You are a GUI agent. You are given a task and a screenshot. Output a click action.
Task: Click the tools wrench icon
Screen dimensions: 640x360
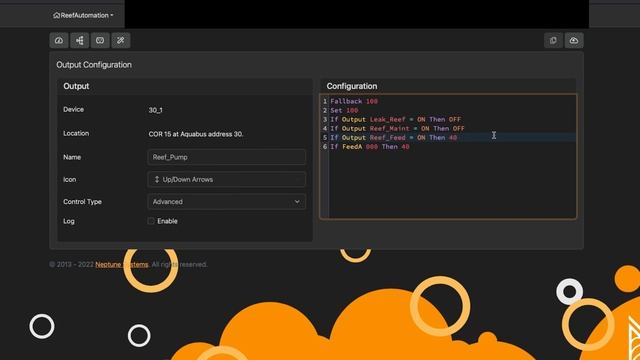click(x=121, y=40)
